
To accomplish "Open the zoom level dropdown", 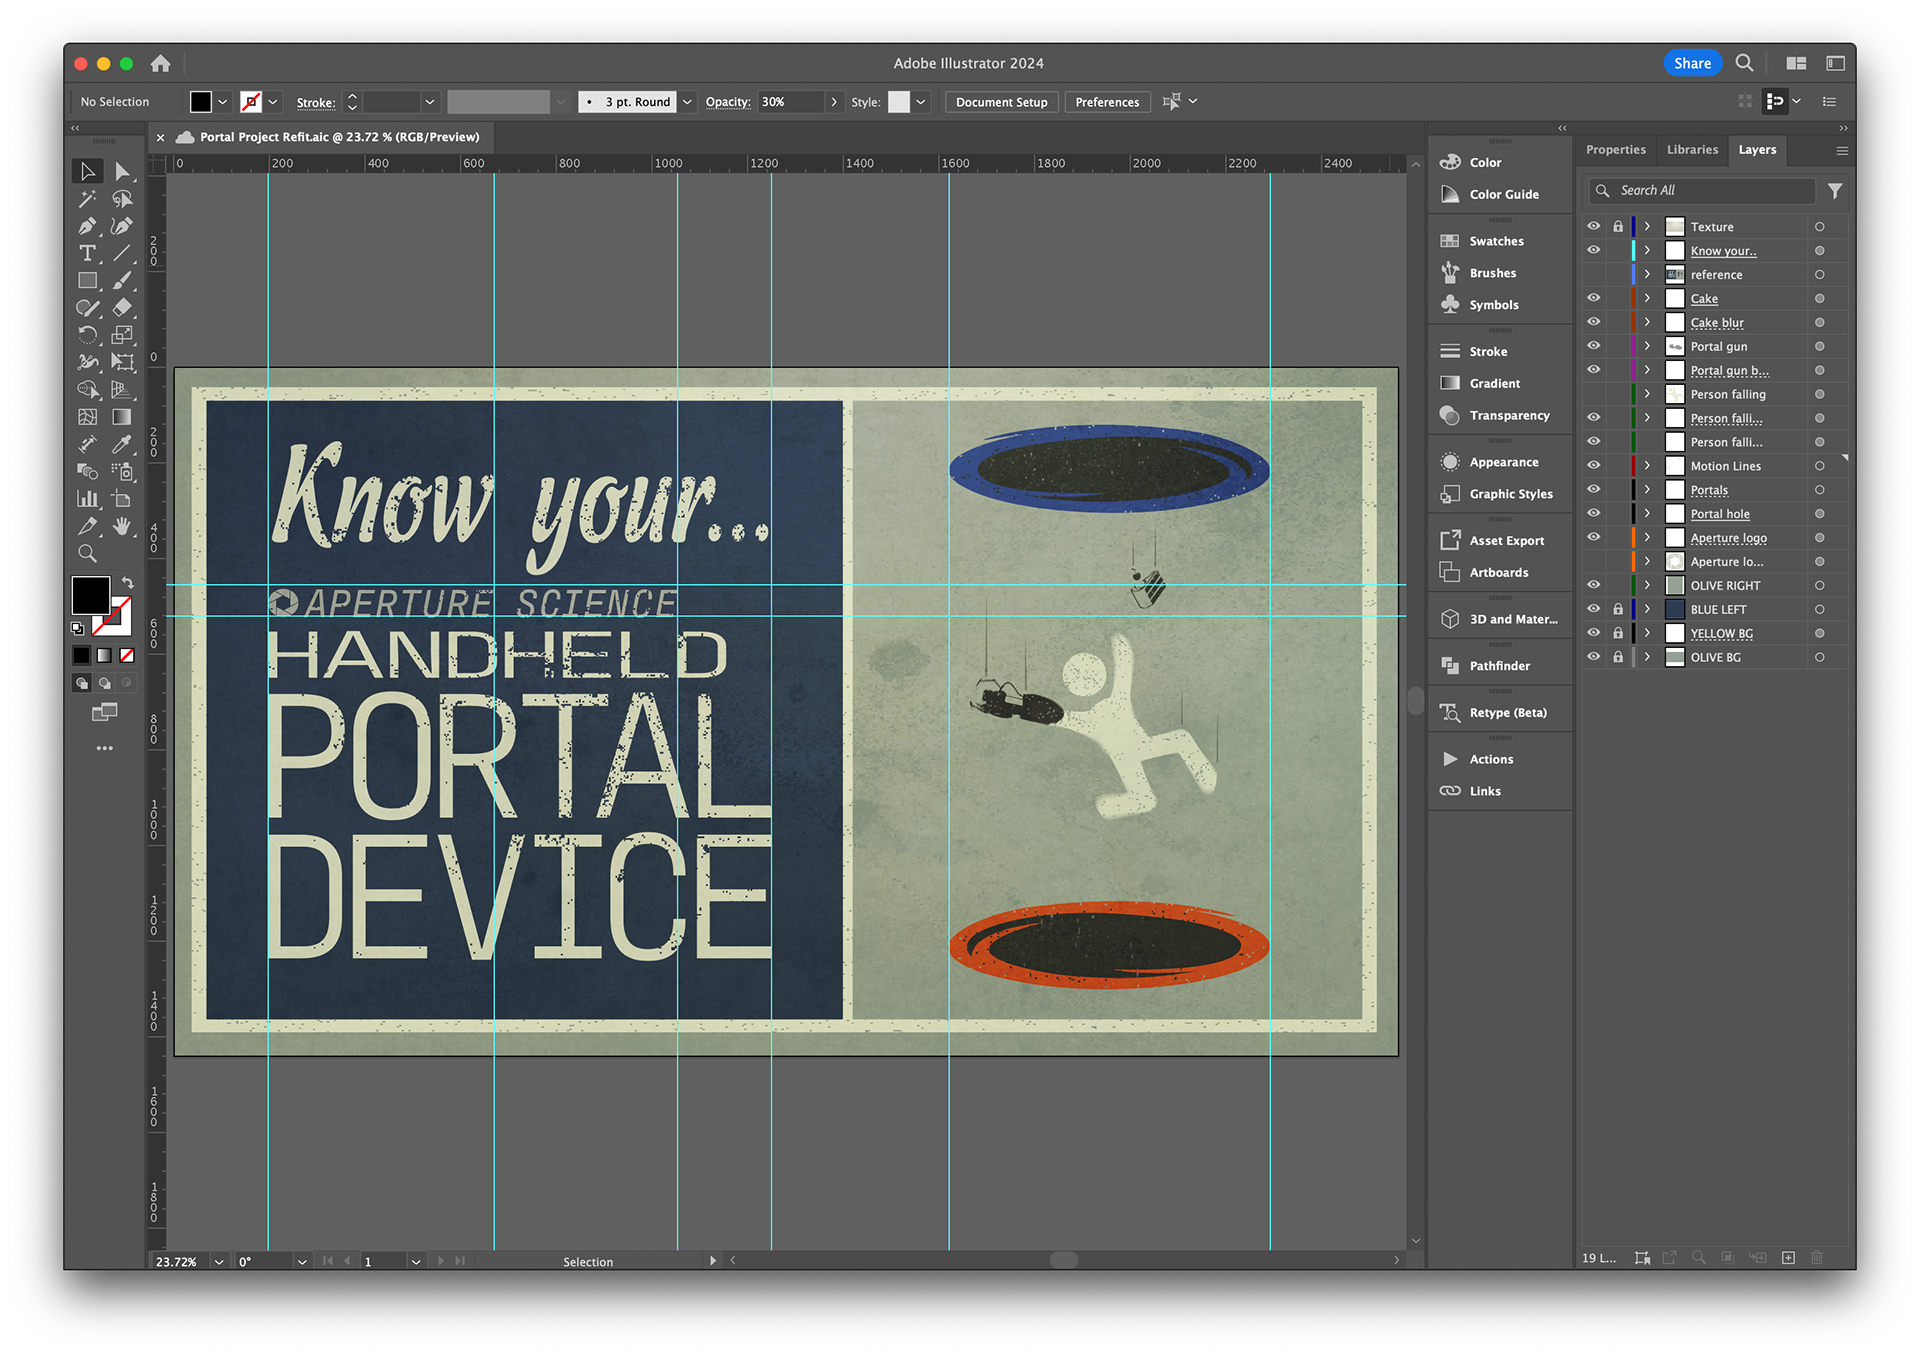I will click(x=219, y=1262).
